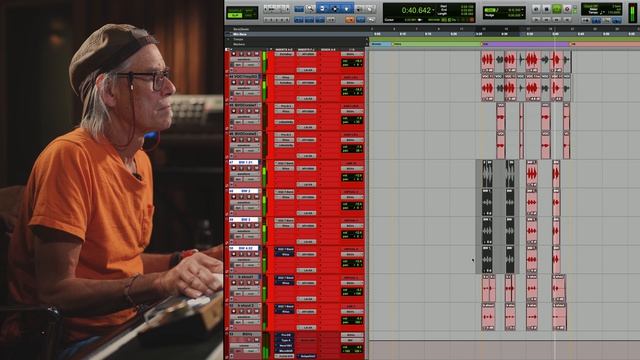Solo the BW 1.01 track
The image size is (640, 360).
[249, 168]
